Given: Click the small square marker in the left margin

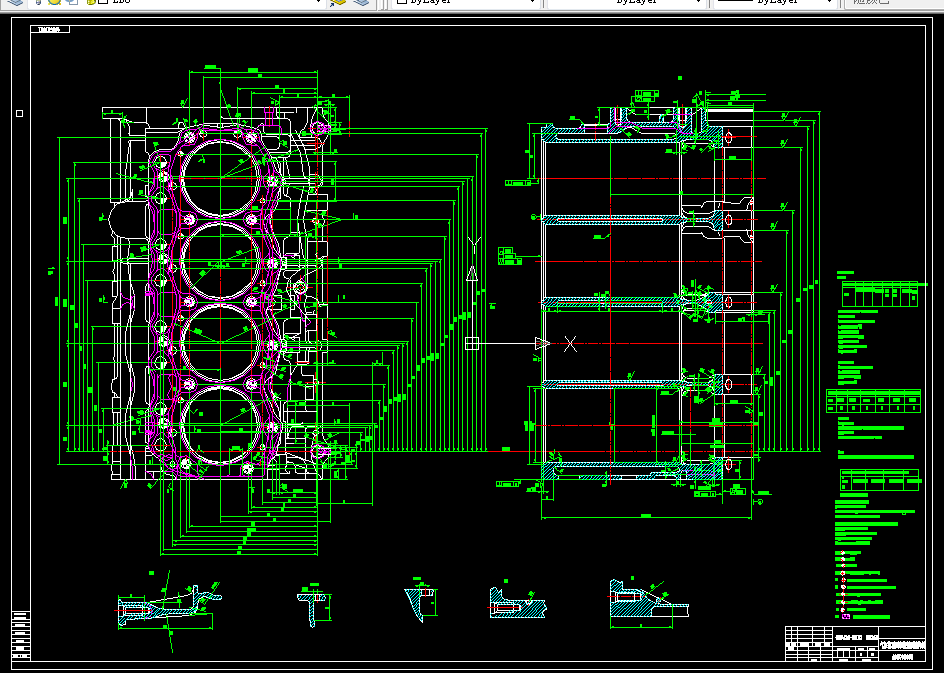Looking at the screenshot, I should (19, 113).
